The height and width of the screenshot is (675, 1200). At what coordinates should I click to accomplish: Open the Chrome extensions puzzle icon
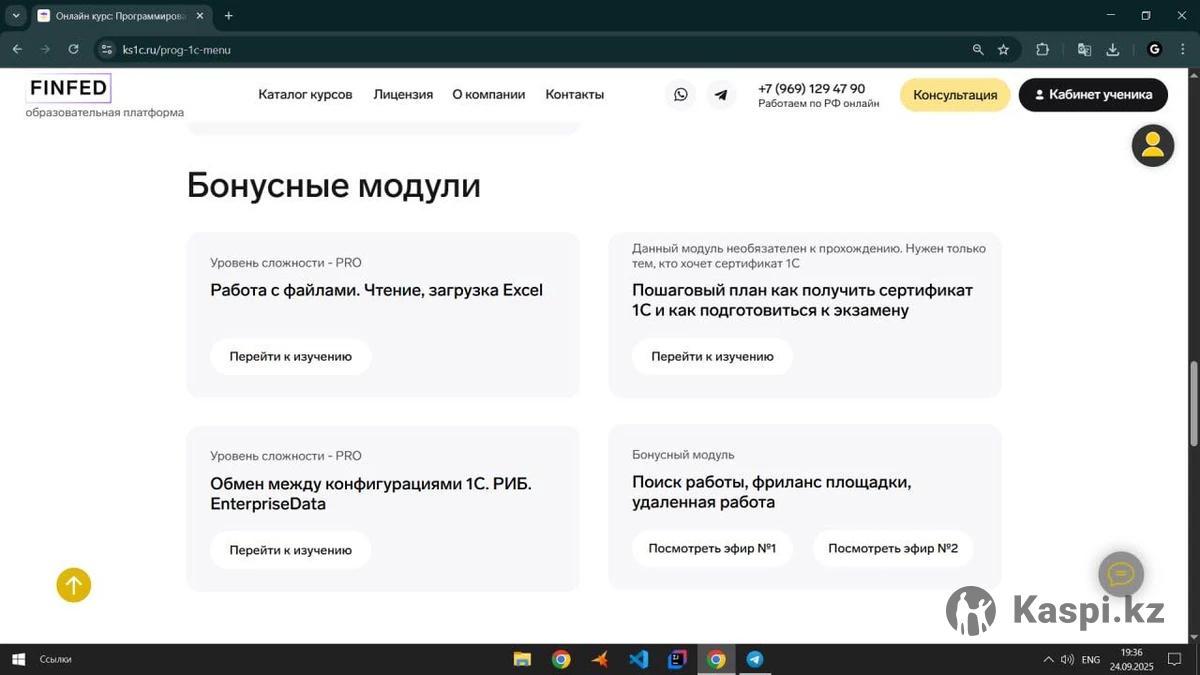pyautogui.click(x=1042, y=49)
